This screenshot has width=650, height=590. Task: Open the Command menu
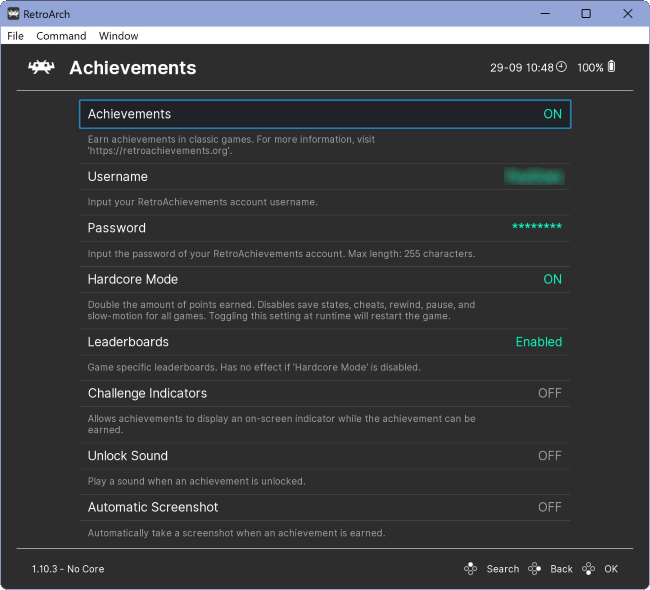[61, 36]
